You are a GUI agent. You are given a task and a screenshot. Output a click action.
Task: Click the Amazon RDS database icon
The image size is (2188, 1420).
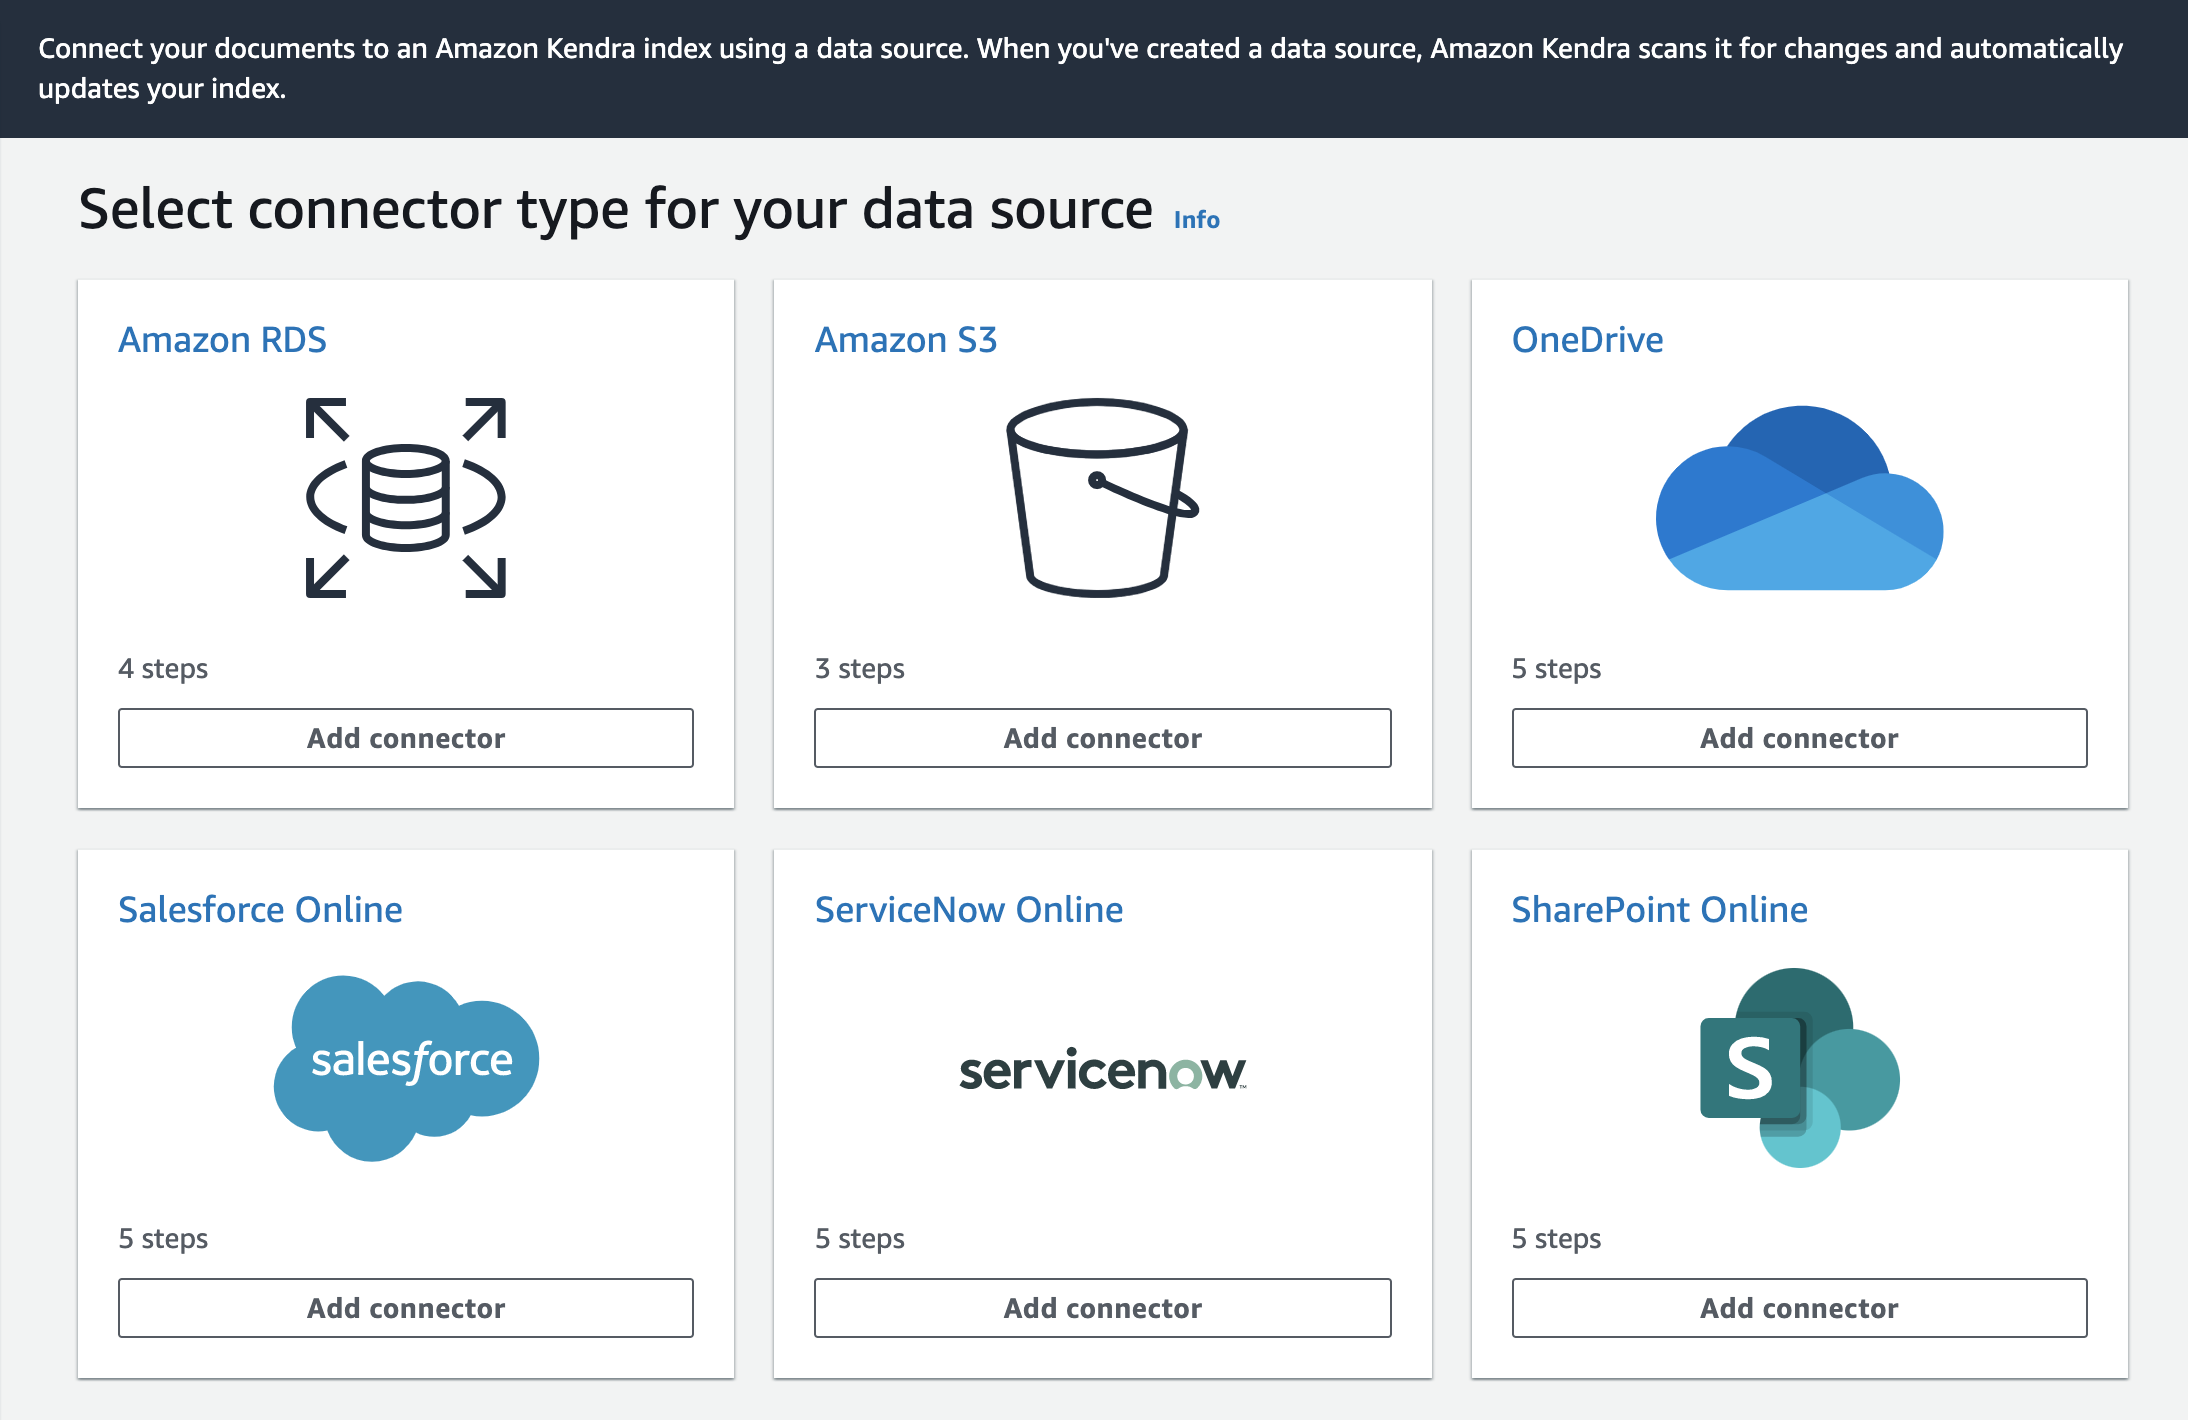[406, 498]
